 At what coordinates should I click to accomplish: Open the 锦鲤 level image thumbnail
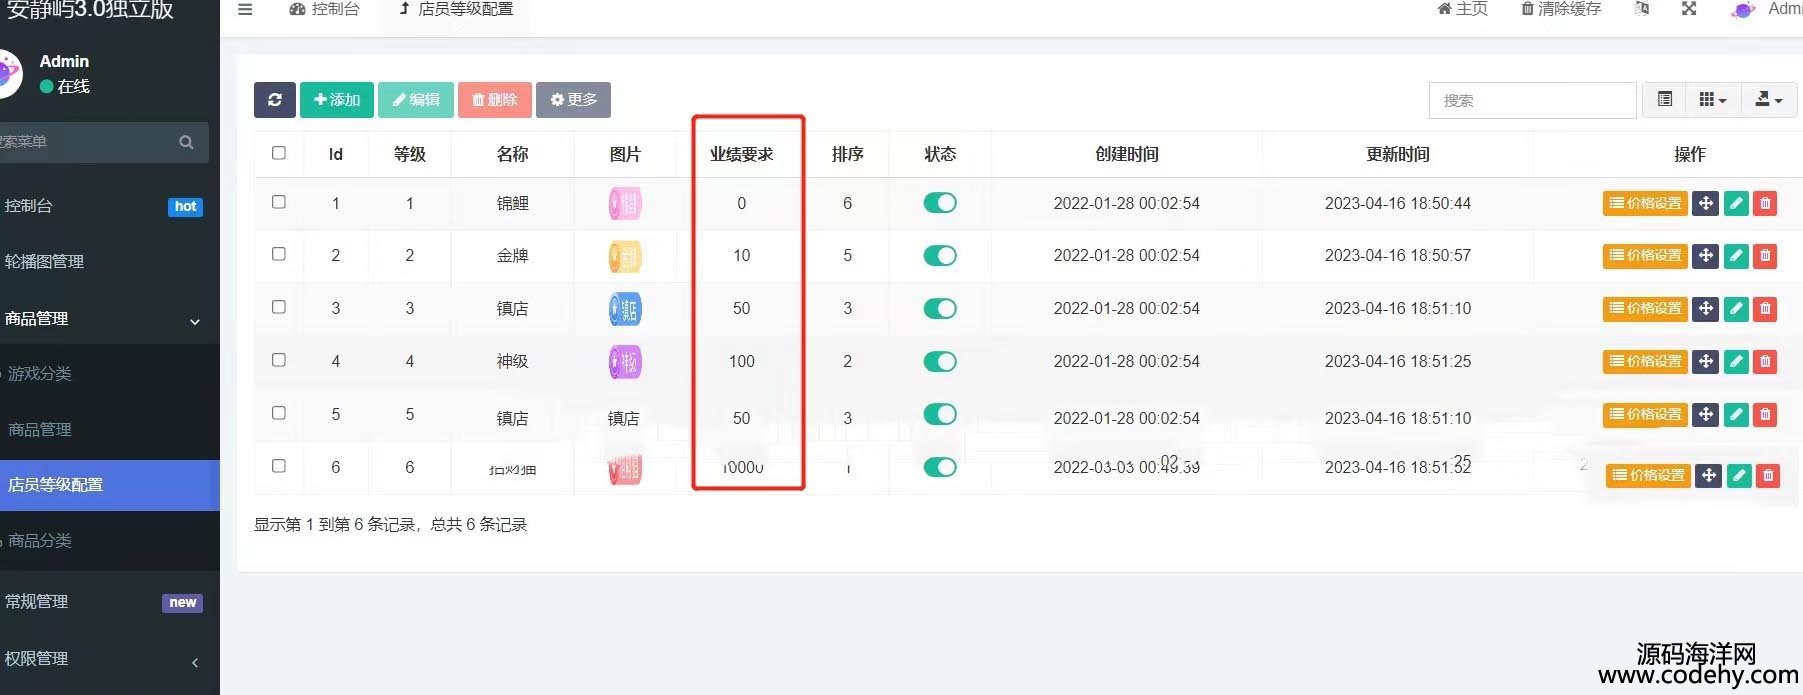(625, 203)
